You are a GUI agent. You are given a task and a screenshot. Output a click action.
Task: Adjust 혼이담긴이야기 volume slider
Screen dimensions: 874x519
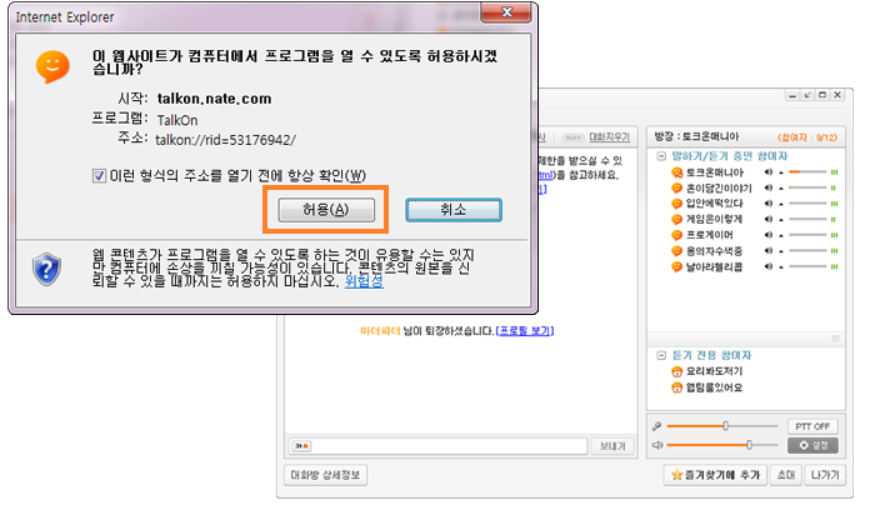(808, 188)
